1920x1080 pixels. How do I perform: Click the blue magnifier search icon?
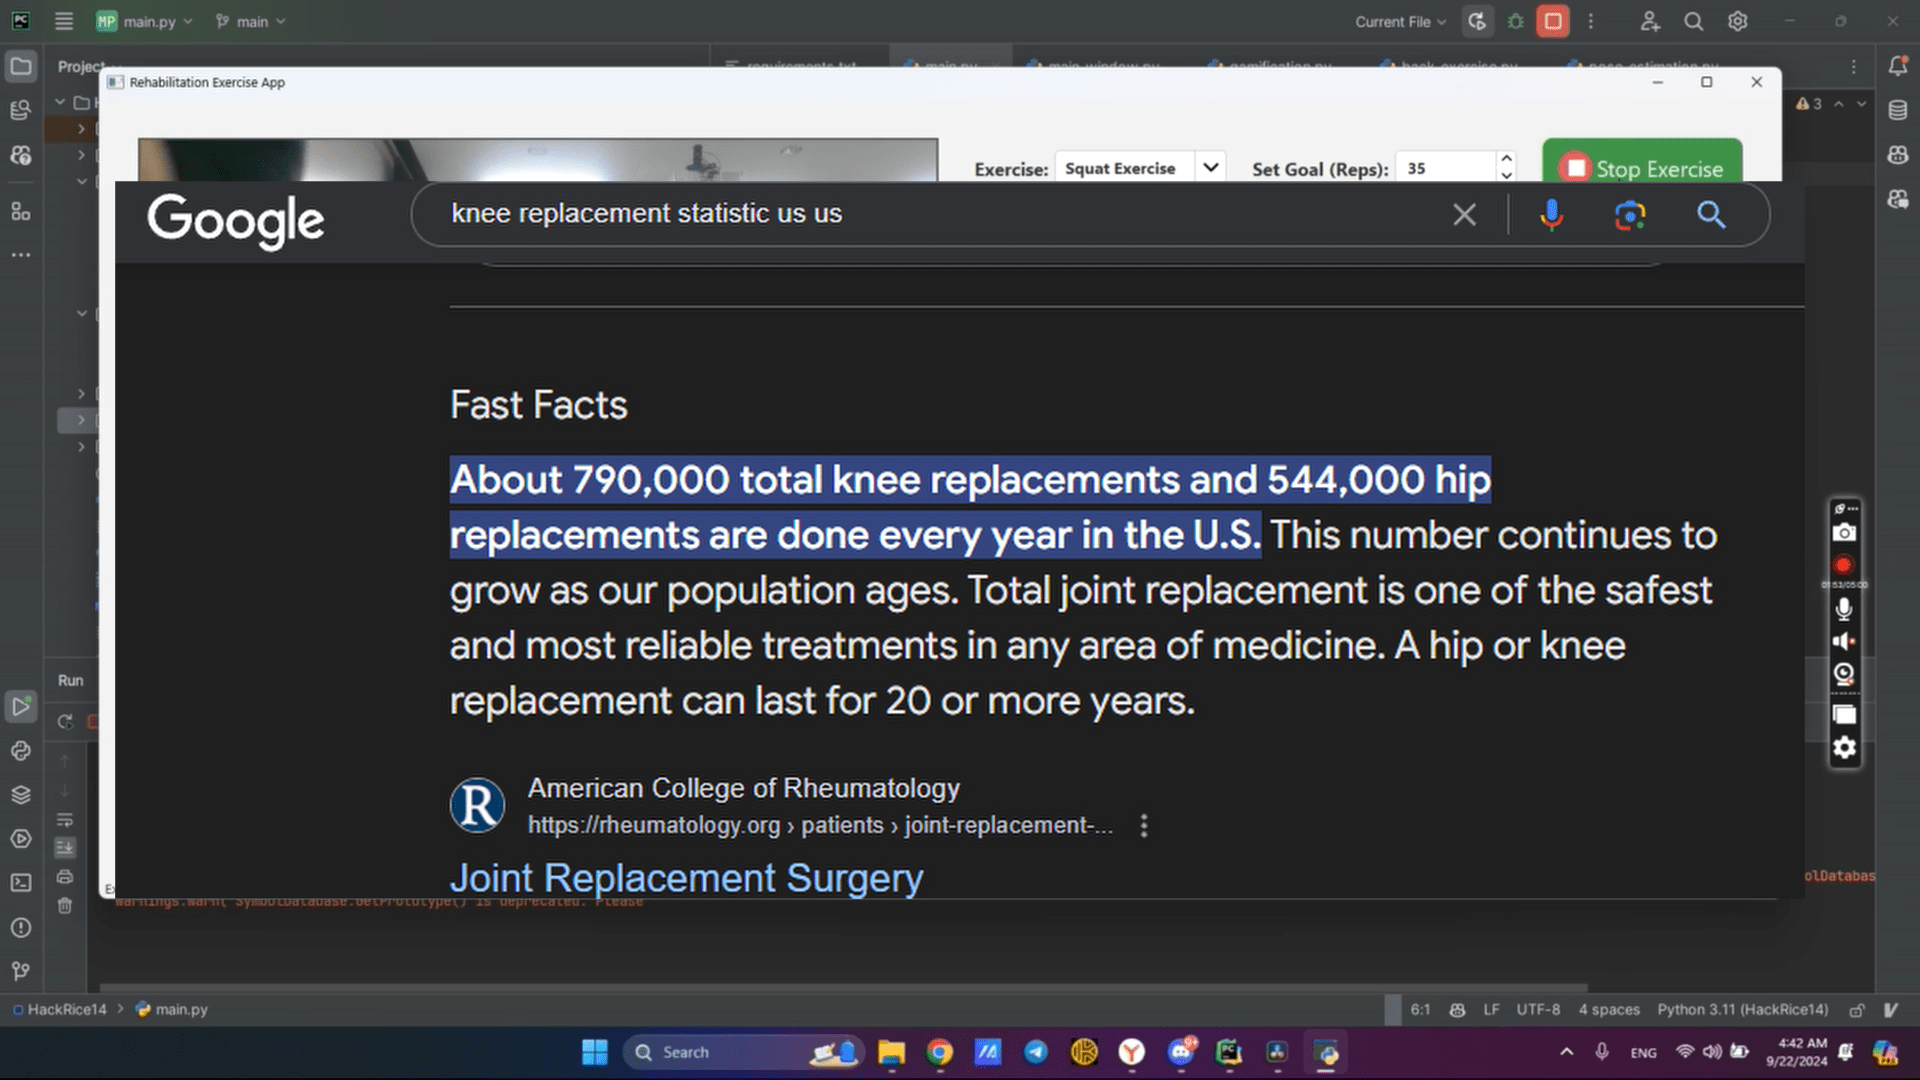tap(1711, 215)
